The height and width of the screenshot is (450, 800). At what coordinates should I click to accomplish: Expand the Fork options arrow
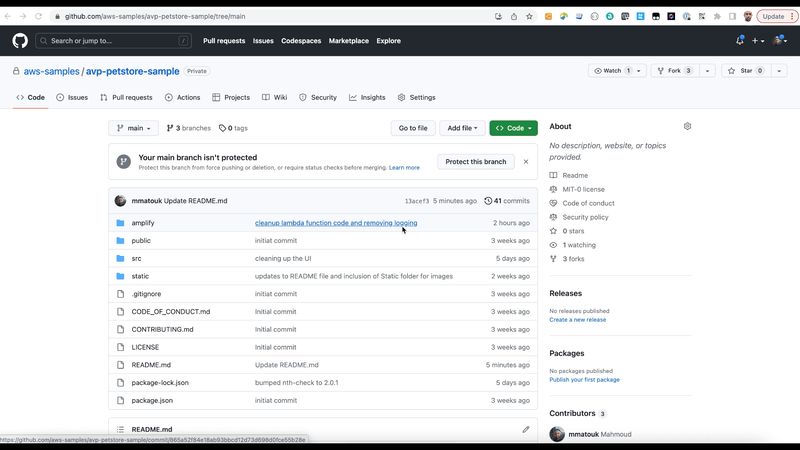click(x=707, y=71)
